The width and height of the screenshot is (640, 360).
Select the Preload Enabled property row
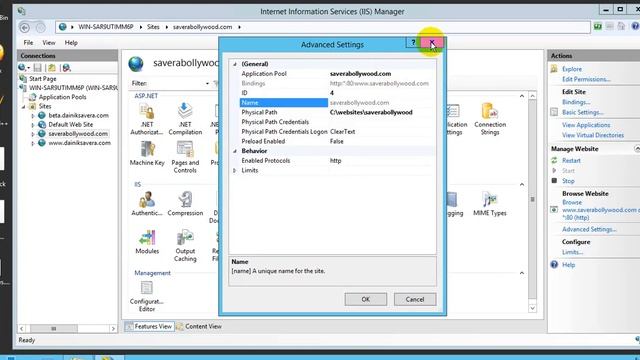pyautogui.click(x=337, y=141)
